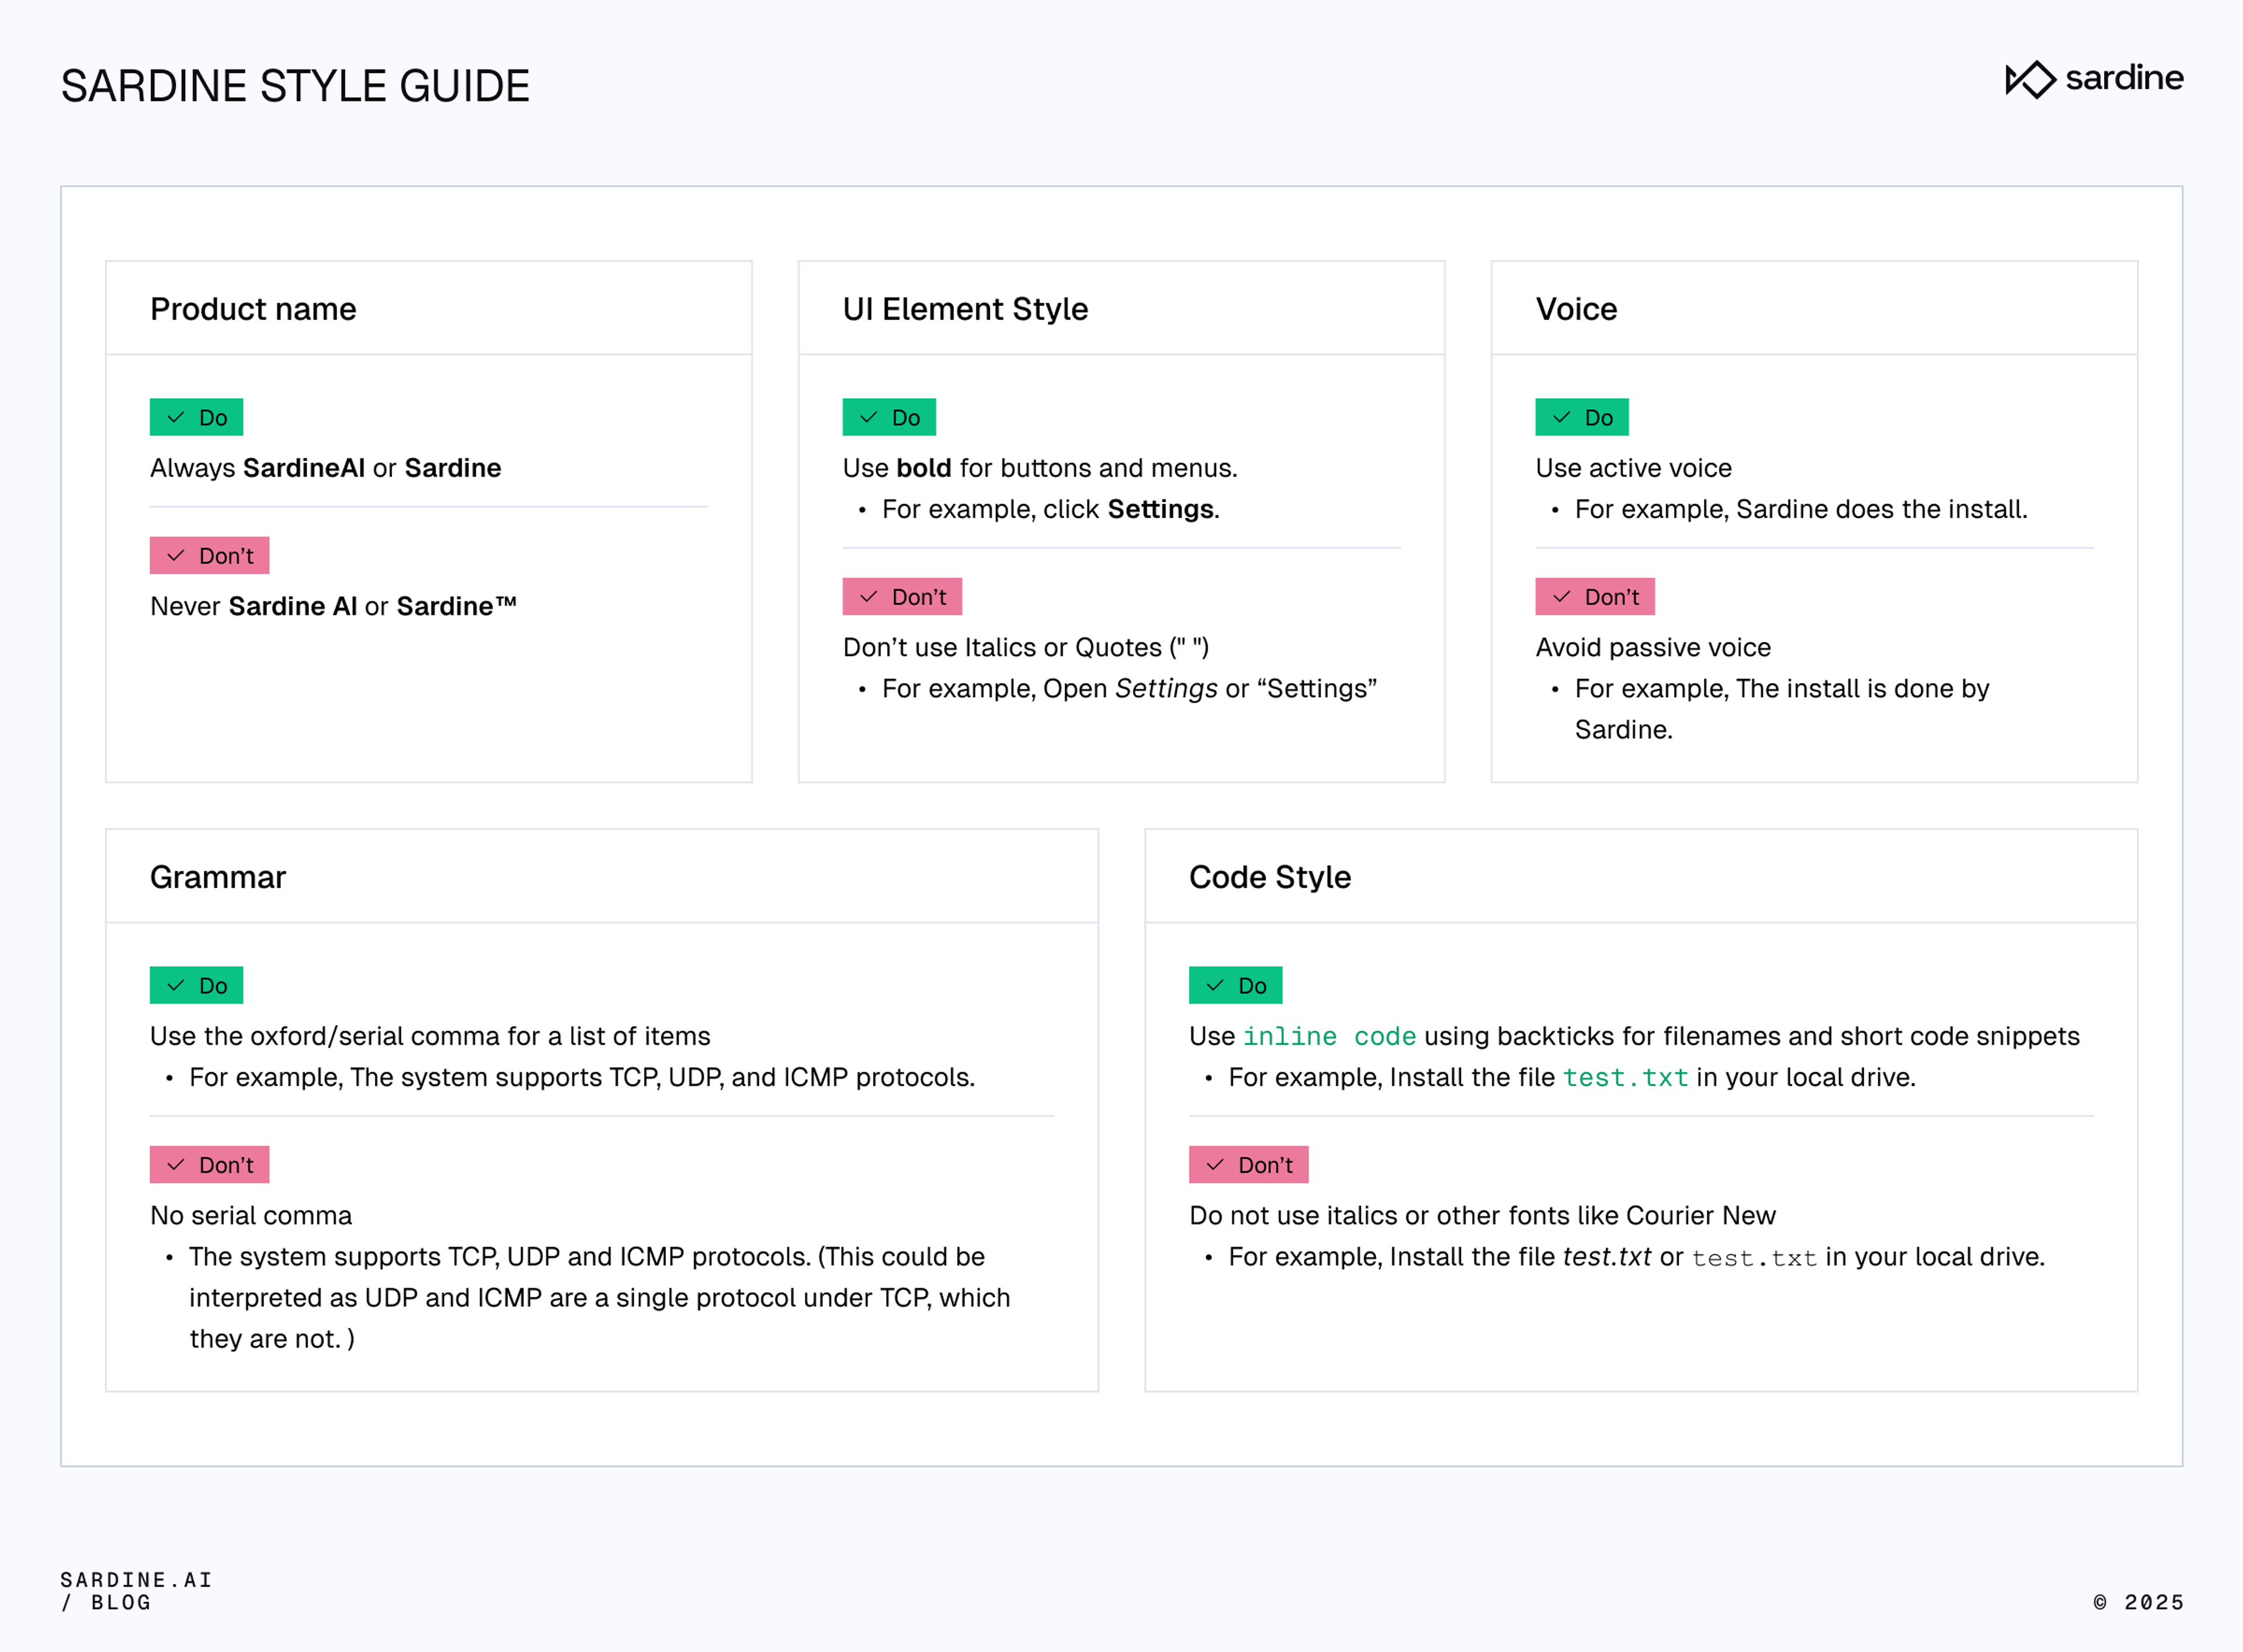
Task: Click the Do checkmark in Voice card
Action: pyautogui.click(x=1561, y=417)
